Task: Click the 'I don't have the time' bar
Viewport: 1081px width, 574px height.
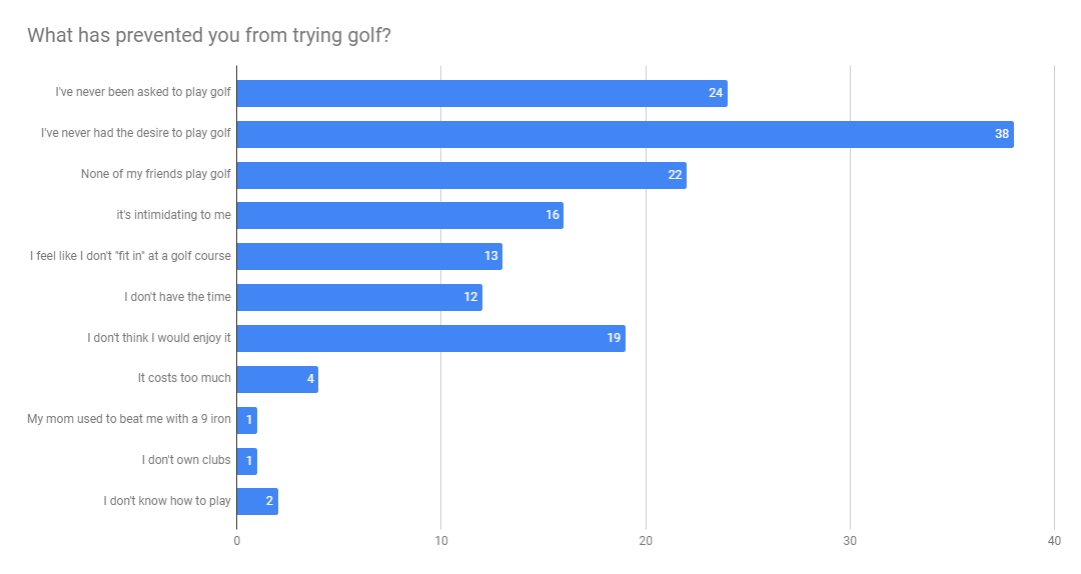Action: pos(359,297)
